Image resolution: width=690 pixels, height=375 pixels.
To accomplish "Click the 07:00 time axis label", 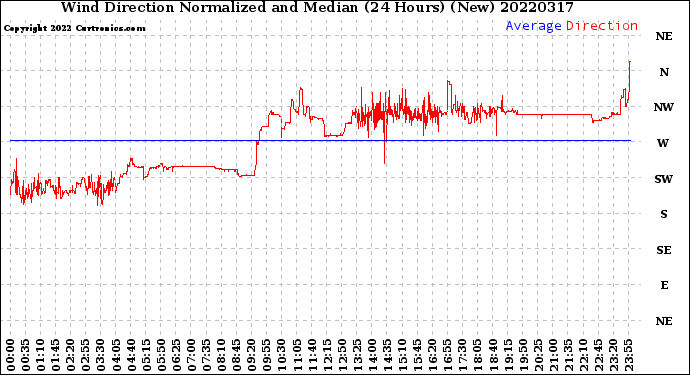I will point(191,355).
